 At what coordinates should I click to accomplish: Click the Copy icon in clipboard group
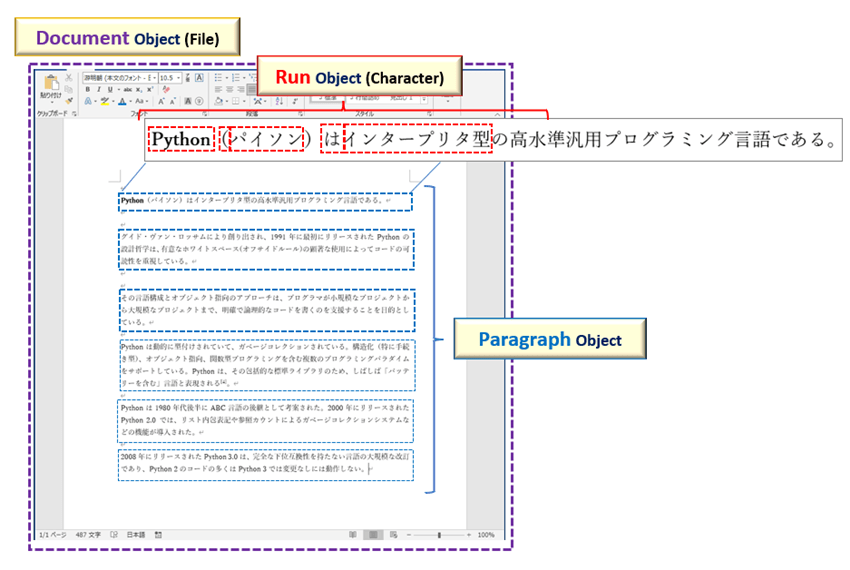[68, 89]
